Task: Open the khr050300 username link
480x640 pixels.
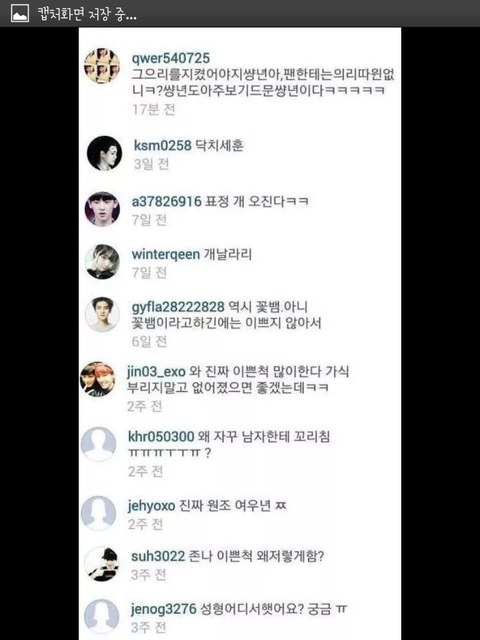Action: pos(161,437)
